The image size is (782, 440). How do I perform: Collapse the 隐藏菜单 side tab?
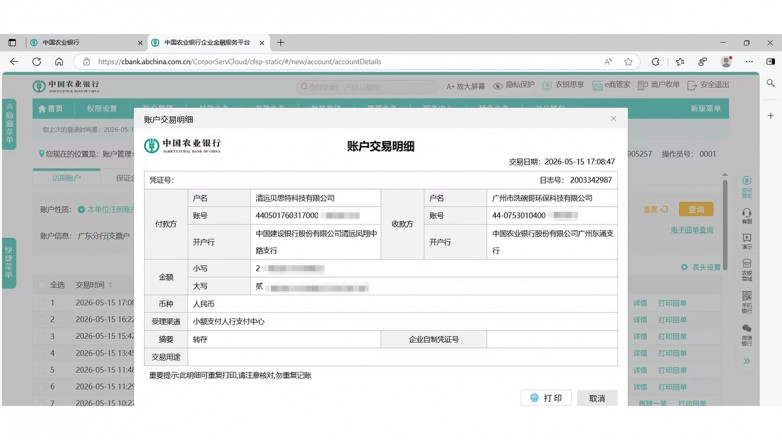point(9,124)
